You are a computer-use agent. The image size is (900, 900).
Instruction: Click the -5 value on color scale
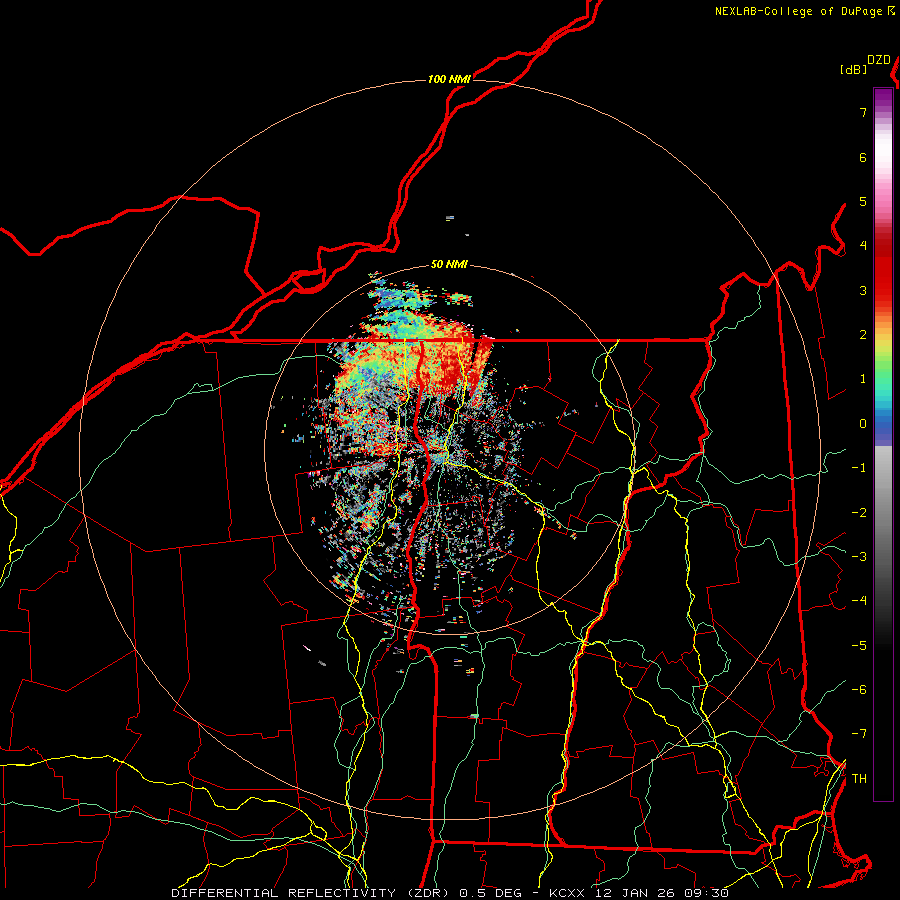pyautogui.click(x=859, y=646)
